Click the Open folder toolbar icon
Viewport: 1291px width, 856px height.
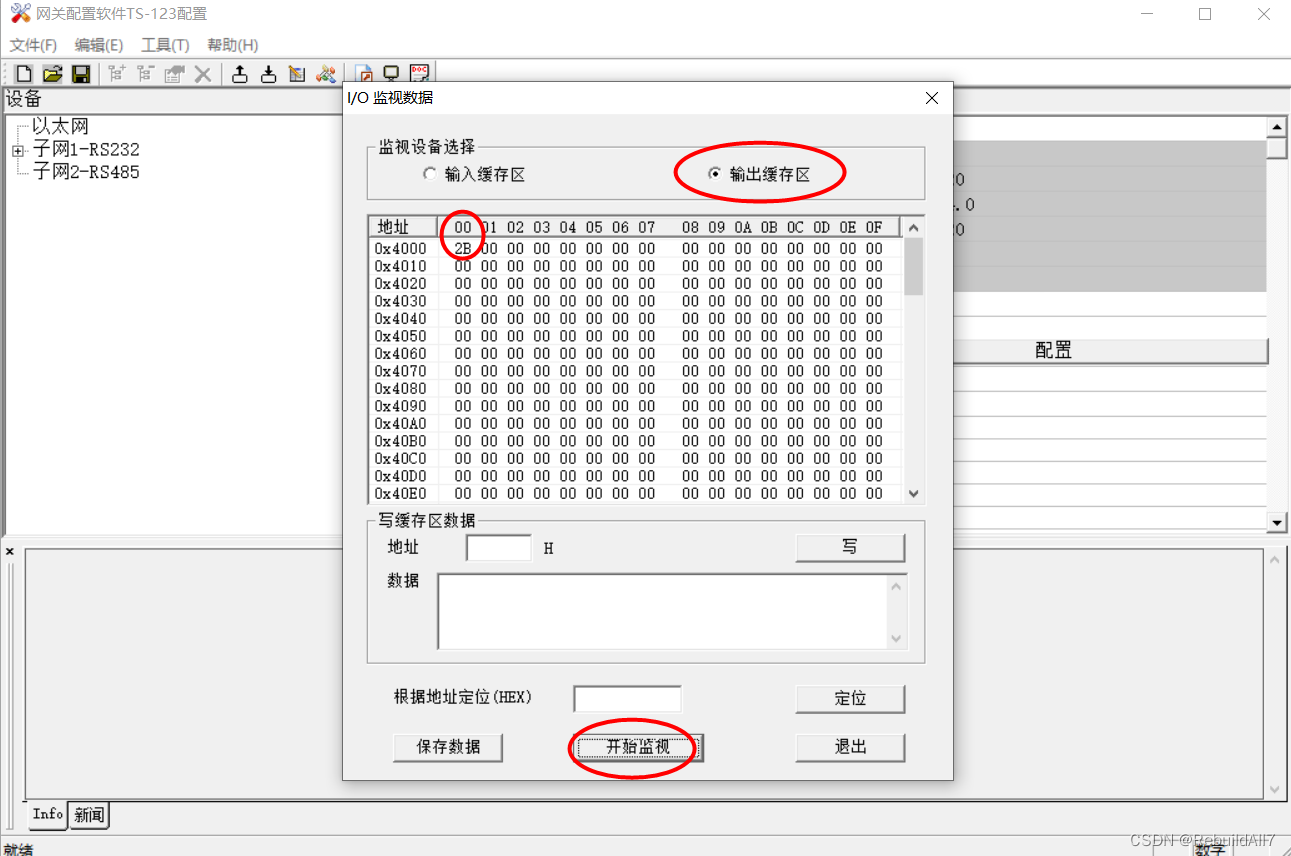point(53,73)
